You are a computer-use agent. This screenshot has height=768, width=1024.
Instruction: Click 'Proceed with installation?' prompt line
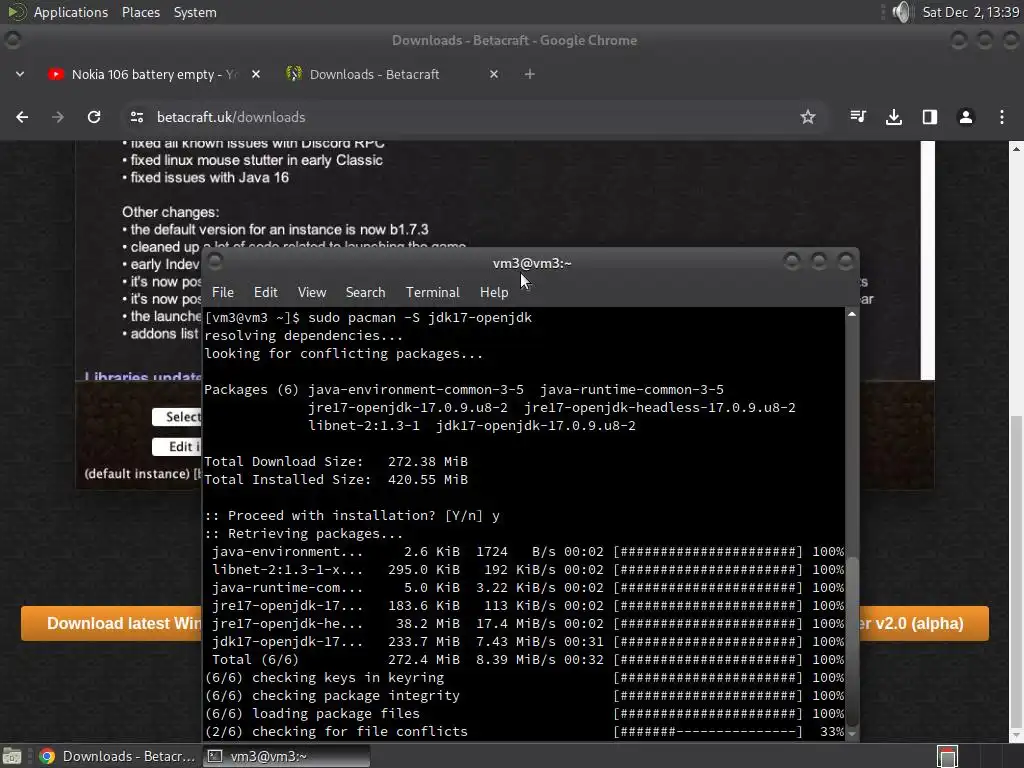pos(352,516)
